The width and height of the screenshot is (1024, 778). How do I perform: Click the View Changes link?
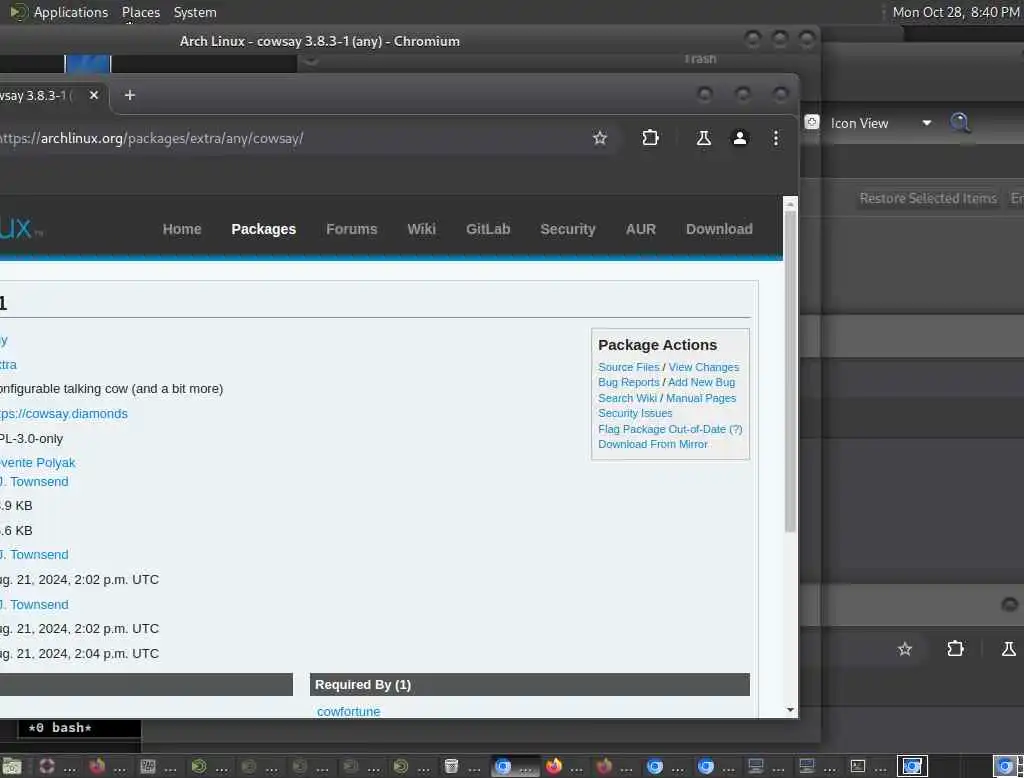pos(703,367)
